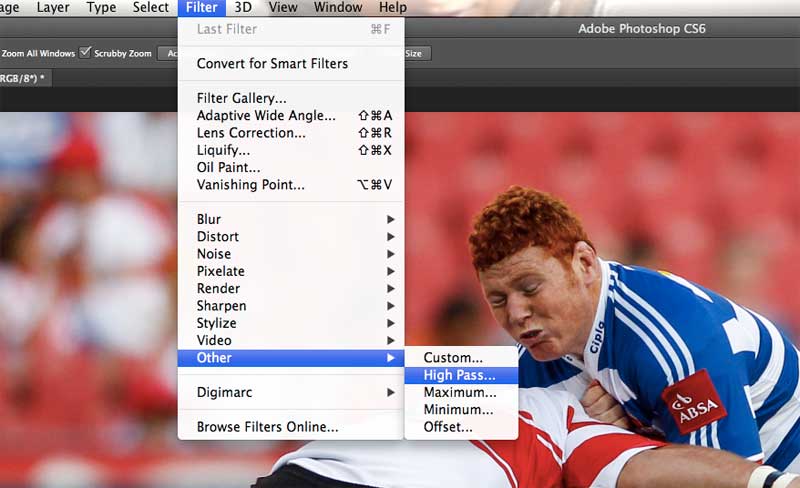Expand the Video submenu
Screen dimensions: 800x488
click(291, 340)
